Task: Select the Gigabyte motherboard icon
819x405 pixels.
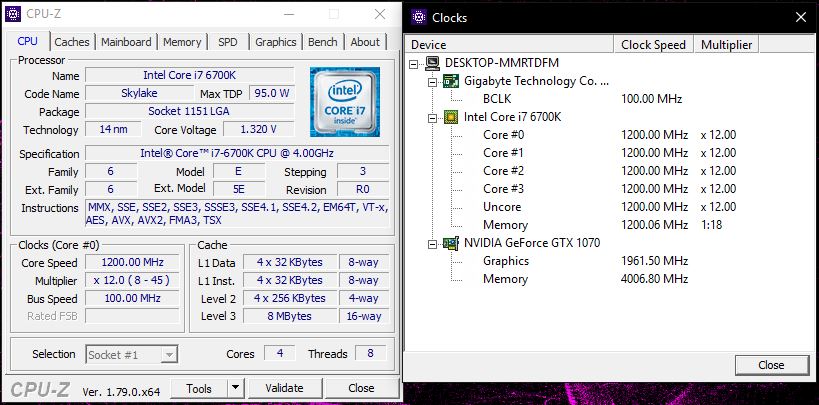Action: point(451,81)
